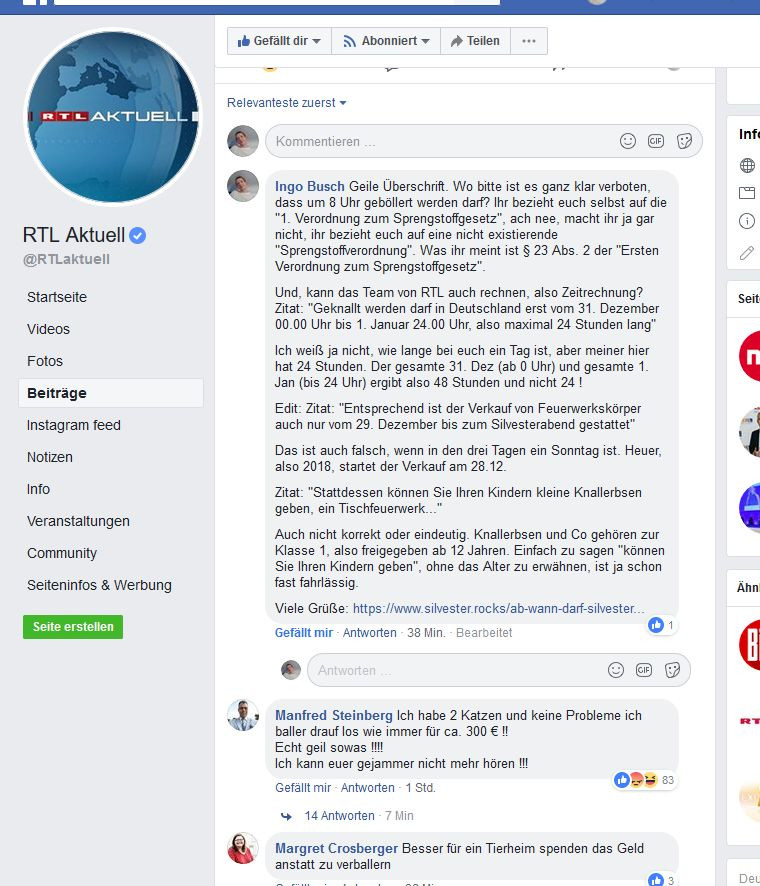Toggle Gefällt mir on Ingo Busch's comment
760x886 pixels.
coord(303,633)
